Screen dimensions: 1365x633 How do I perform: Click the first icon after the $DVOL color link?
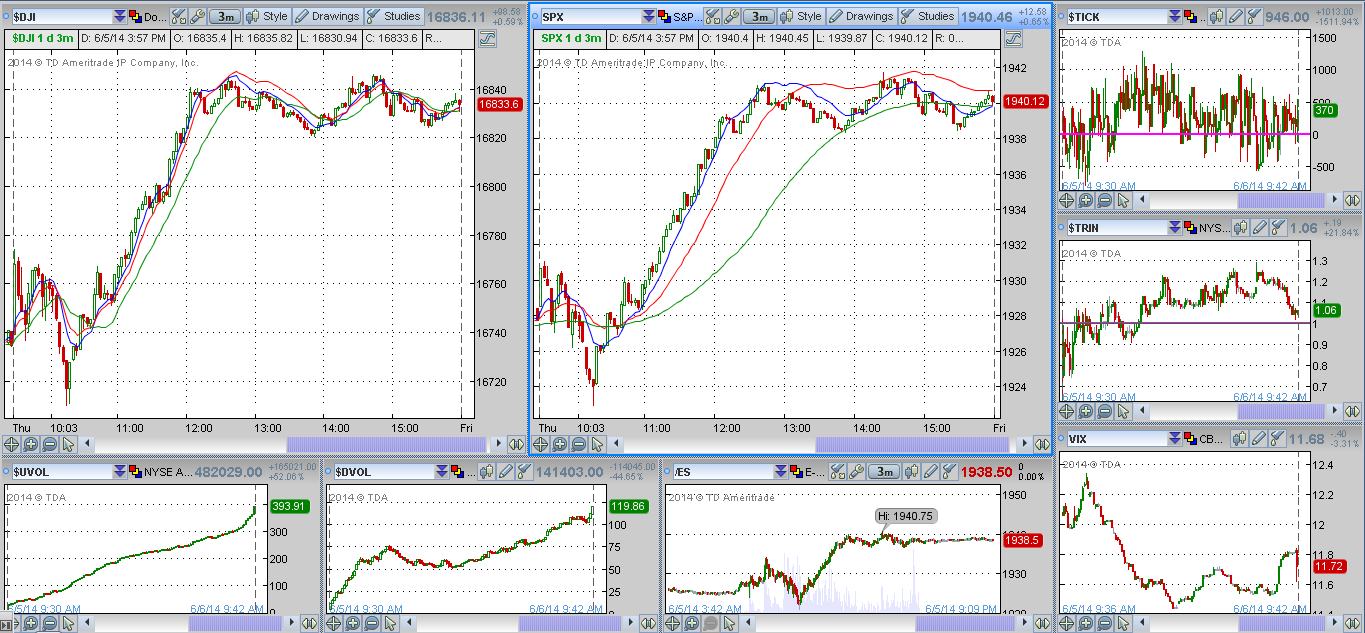pyautogui.click(x=486, y=472)
